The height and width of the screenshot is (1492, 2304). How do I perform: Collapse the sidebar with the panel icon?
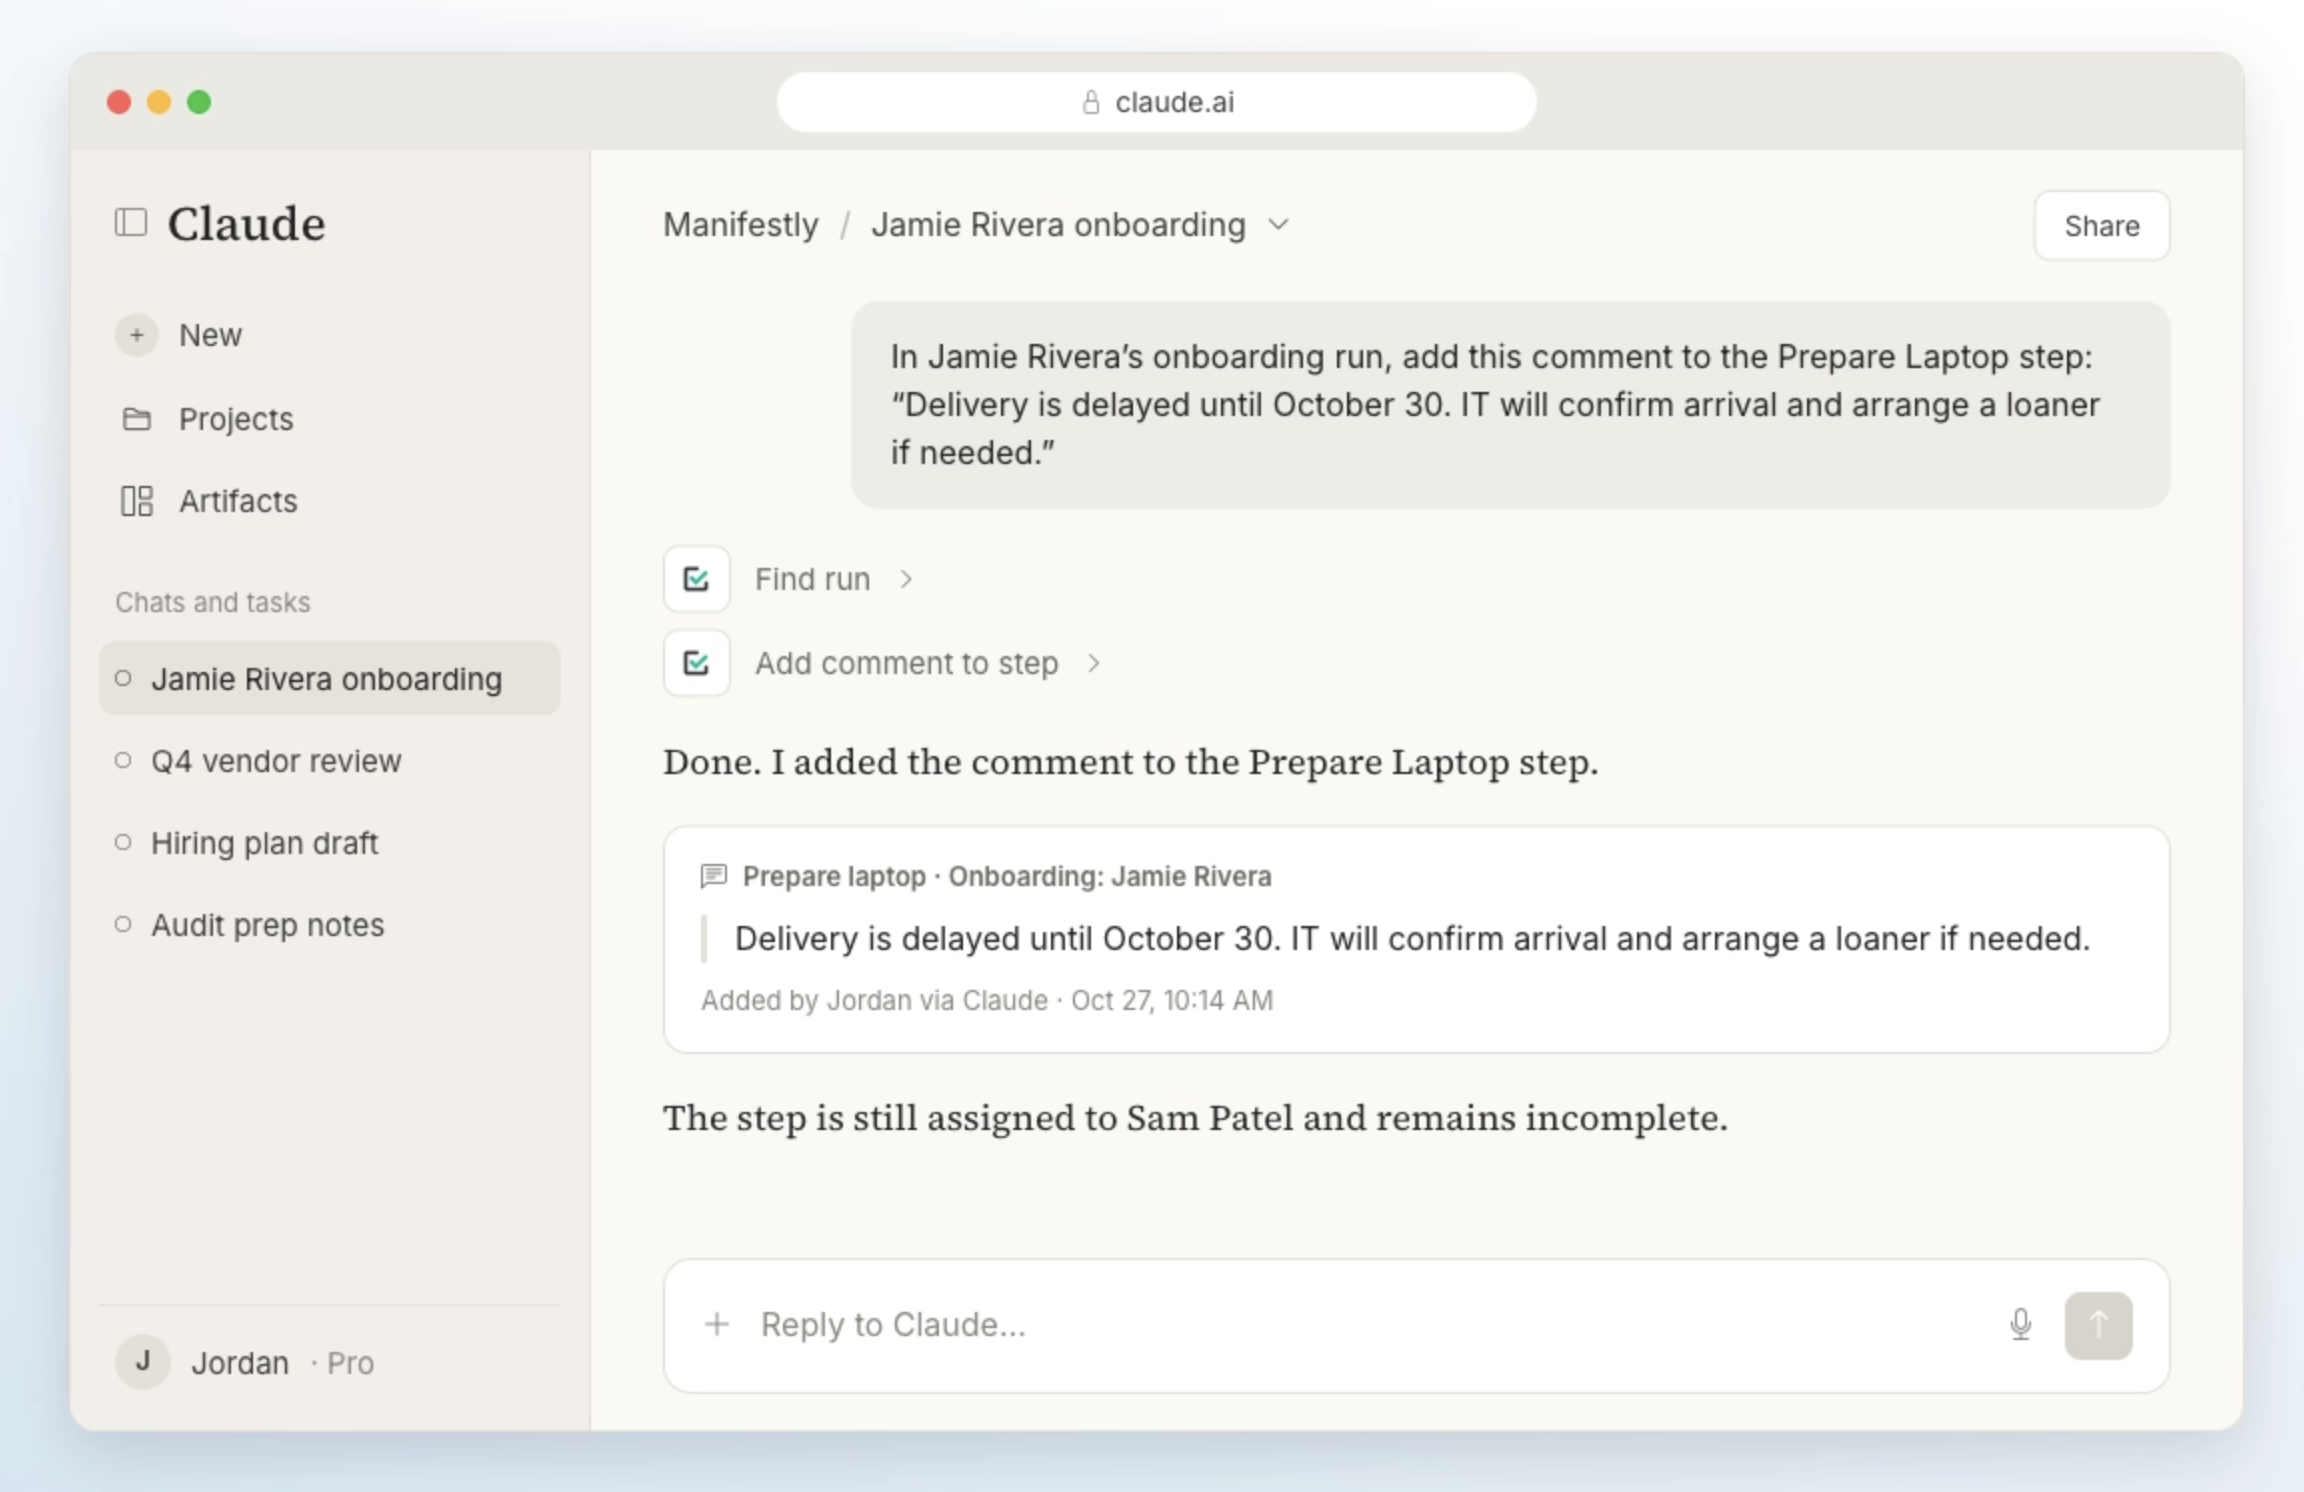coord(131,222)
